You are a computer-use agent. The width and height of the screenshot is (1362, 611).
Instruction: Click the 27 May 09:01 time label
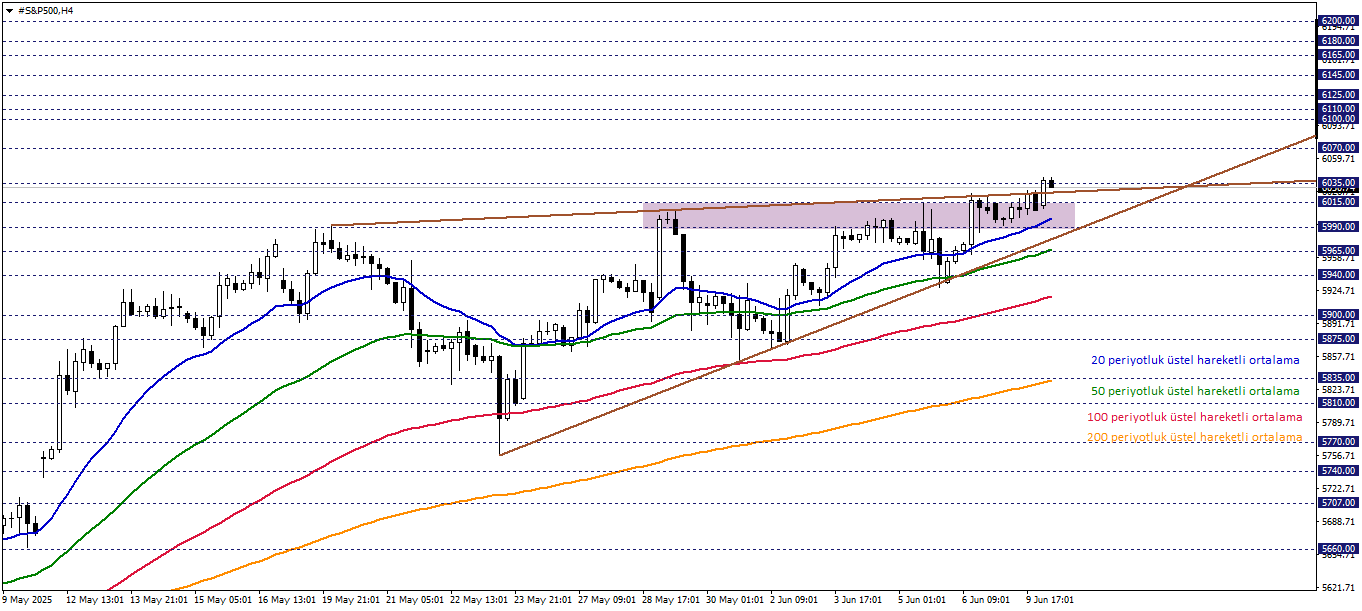[x=607, y=601]
